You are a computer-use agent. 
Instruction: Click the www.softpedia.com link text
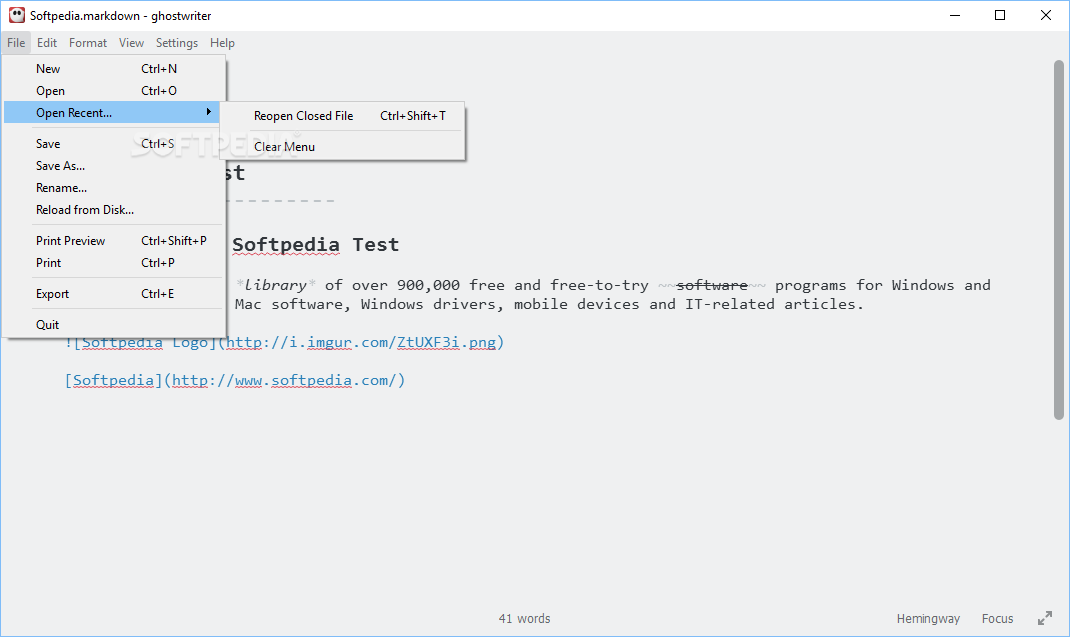point(284,380)
